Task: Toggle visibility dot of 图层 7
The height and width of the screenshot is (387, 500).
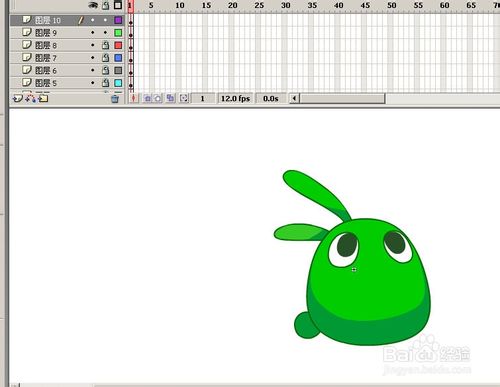Action: coord(93,58)
